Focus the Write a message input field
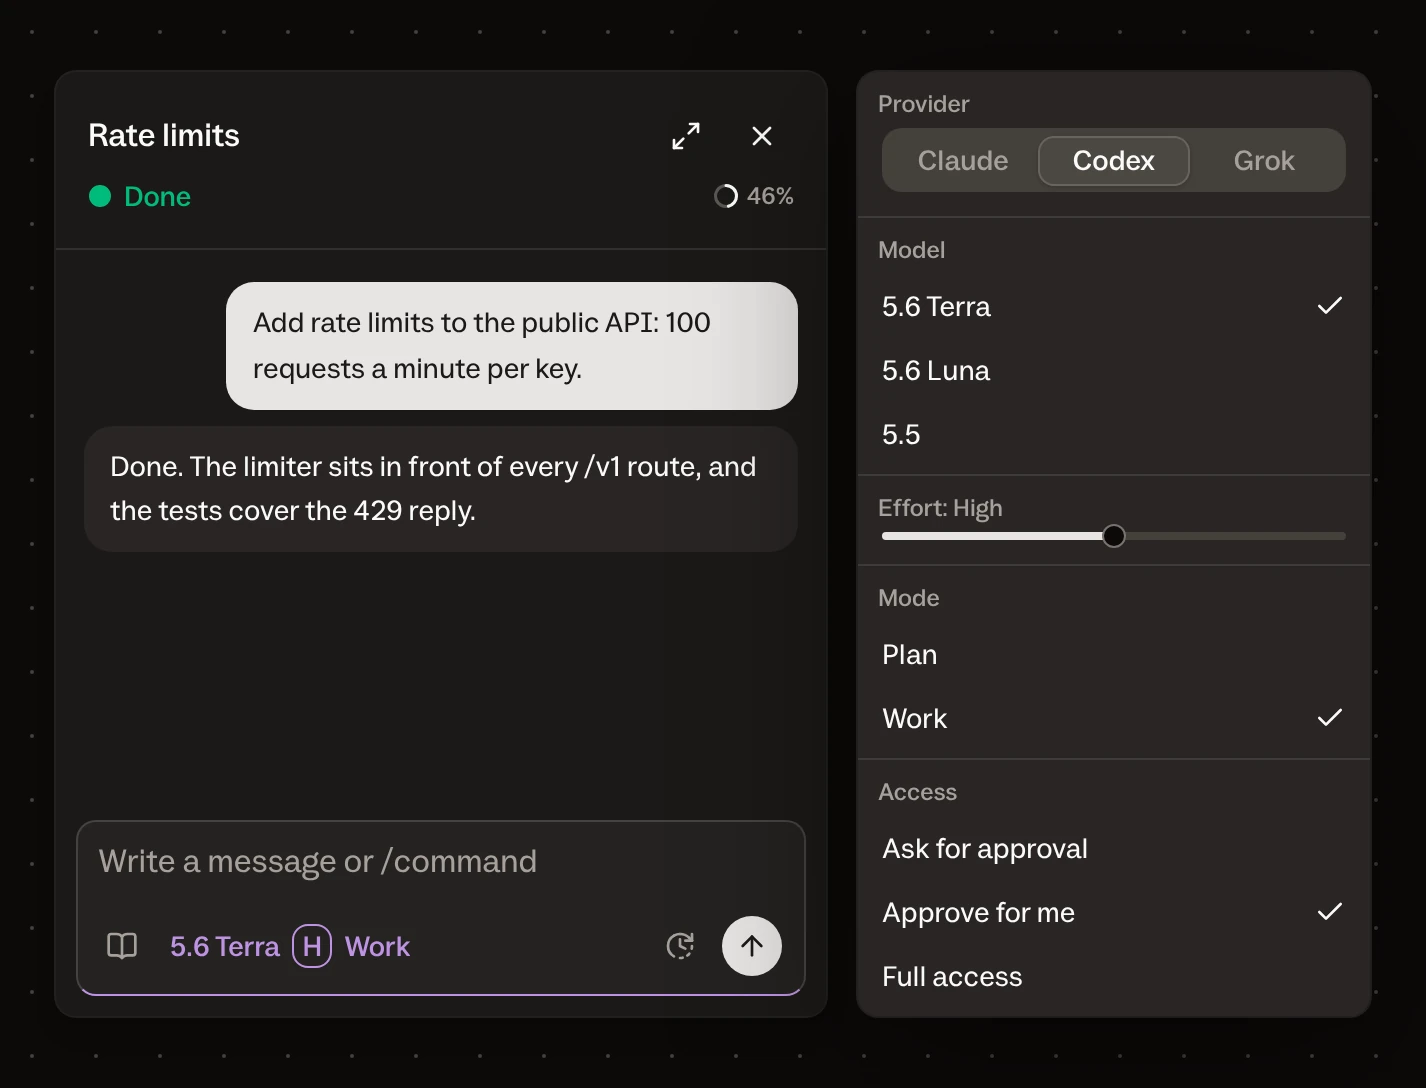This screenshot has height=1088, width=1426. (440, 862)
